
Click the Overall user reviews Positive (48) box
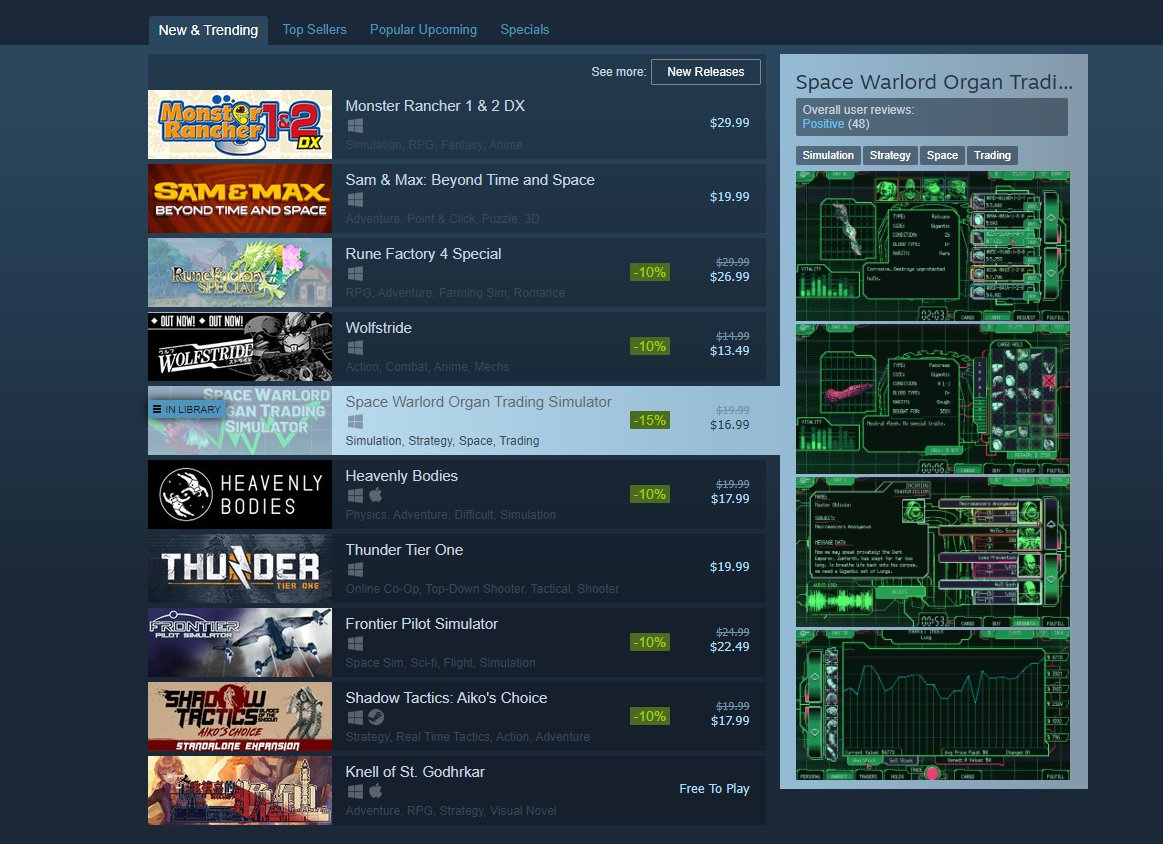click(932, 117)
